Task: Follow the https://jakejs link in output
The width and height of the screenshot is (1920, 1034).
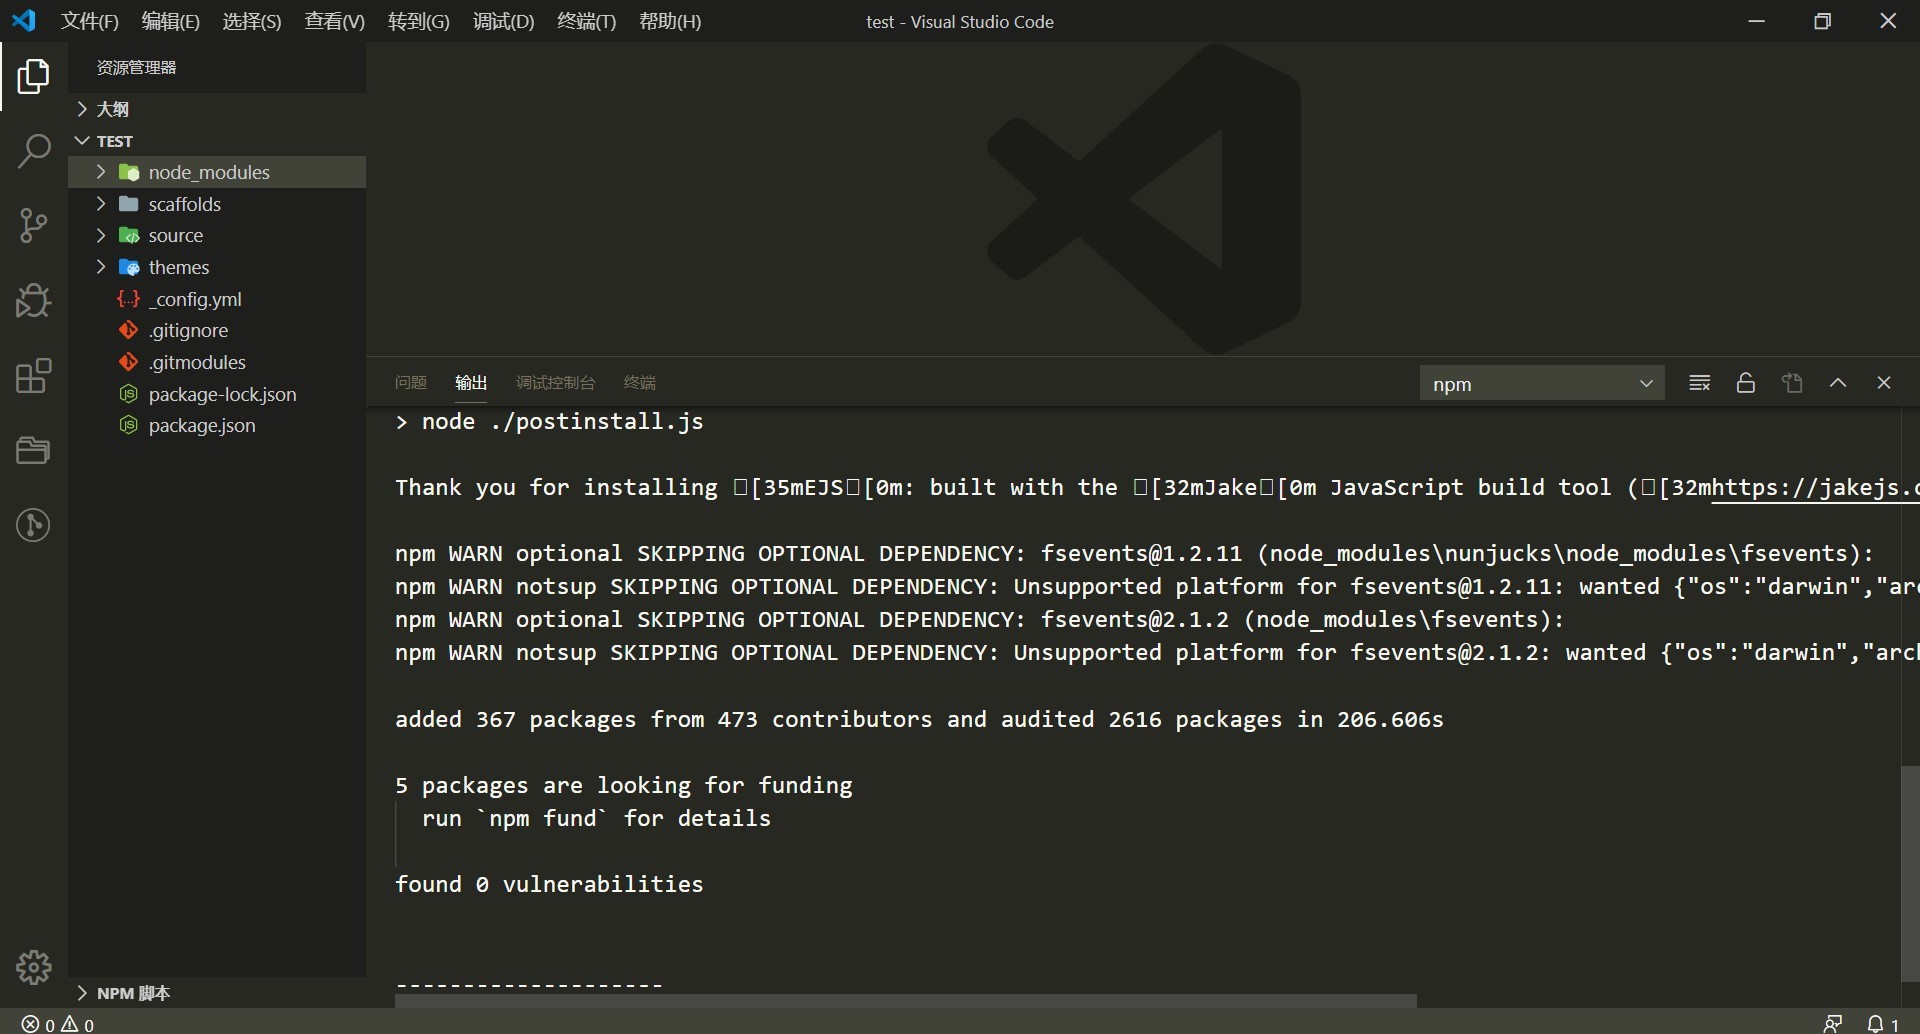Action: 1815,488
